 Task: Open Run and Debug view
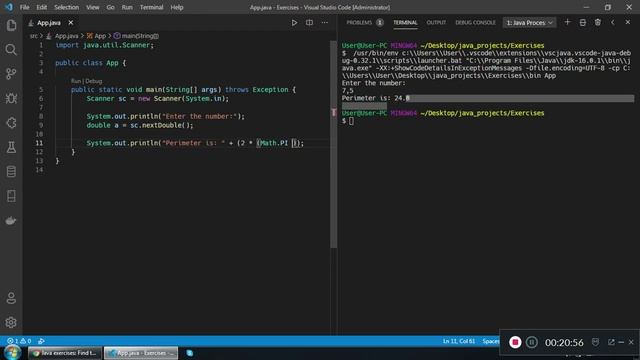pos(11,98)
